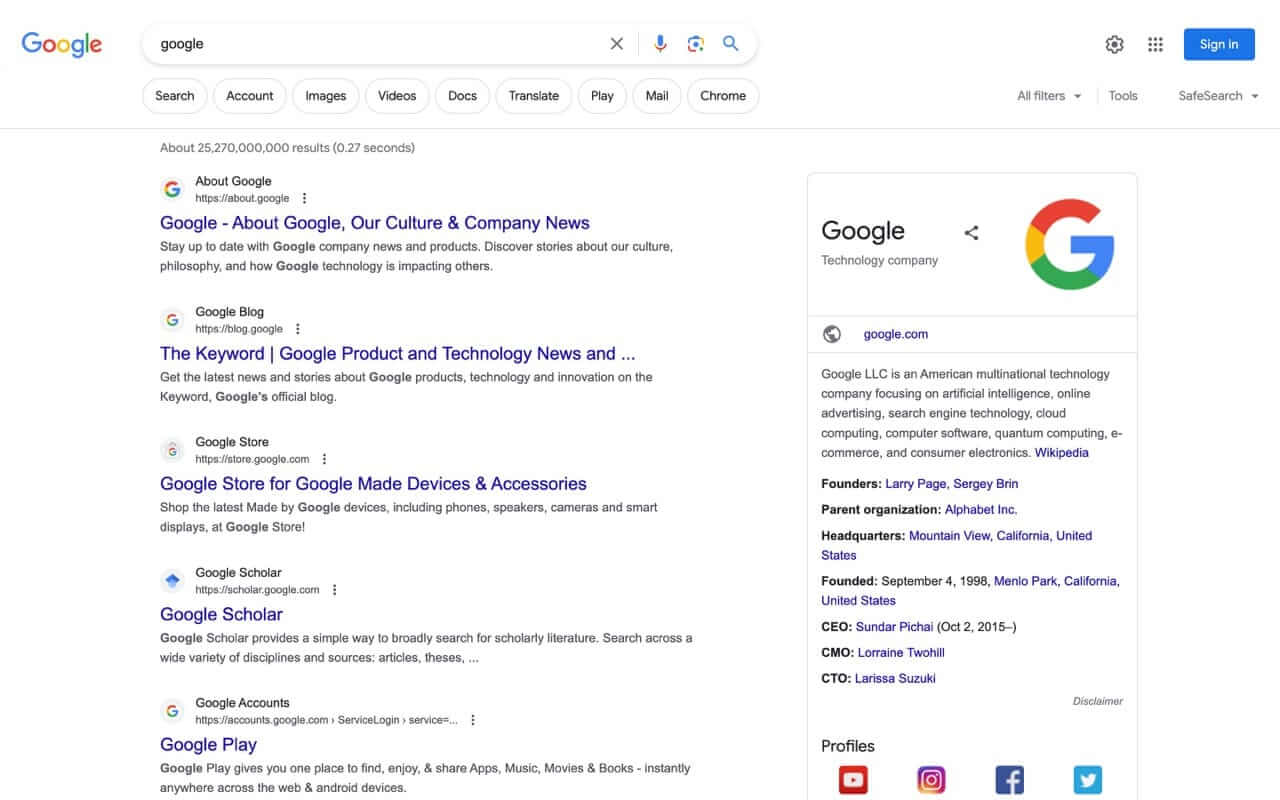
Task: Click the Disclaimer link
Action: [1098, 701]
